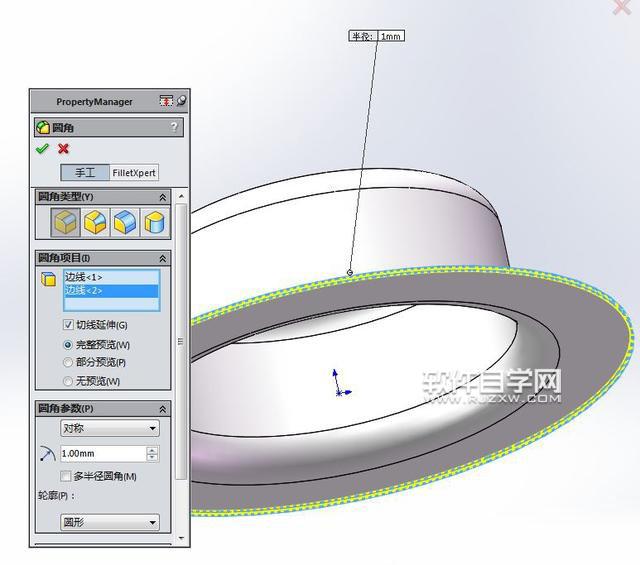Viewport: 640px width, 565px height.
Task: Select 边线<2> in the edge list
Action: [111, 291]
